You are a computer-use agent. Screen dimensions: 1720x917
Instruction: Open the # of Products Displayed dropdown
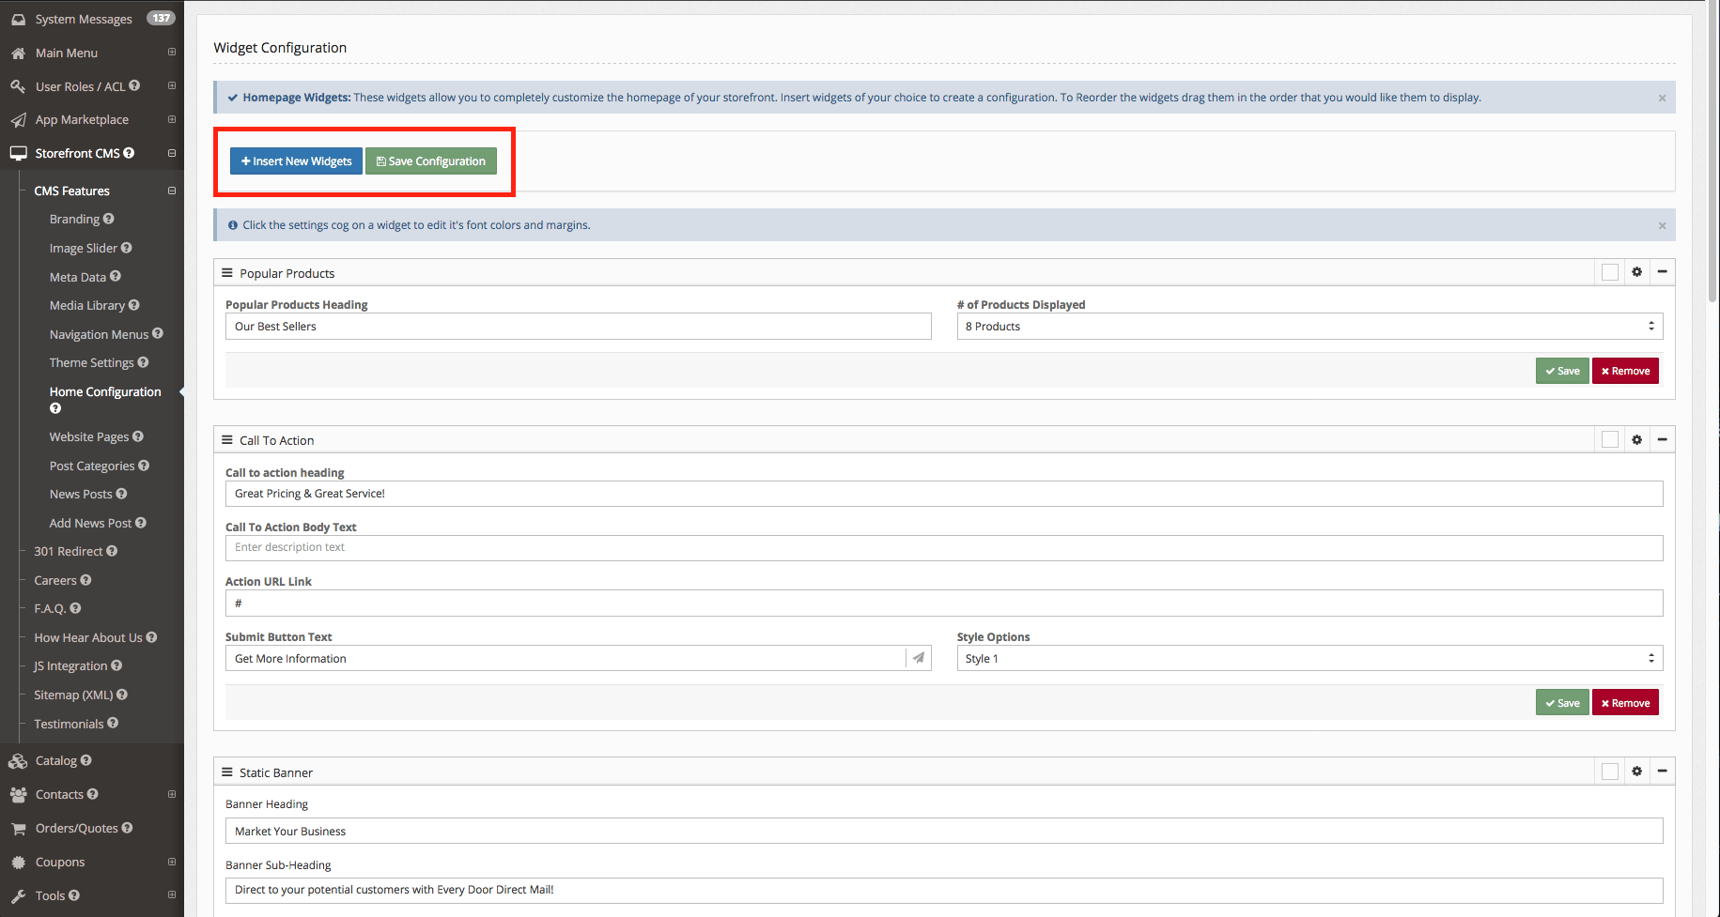point(1310,326)
